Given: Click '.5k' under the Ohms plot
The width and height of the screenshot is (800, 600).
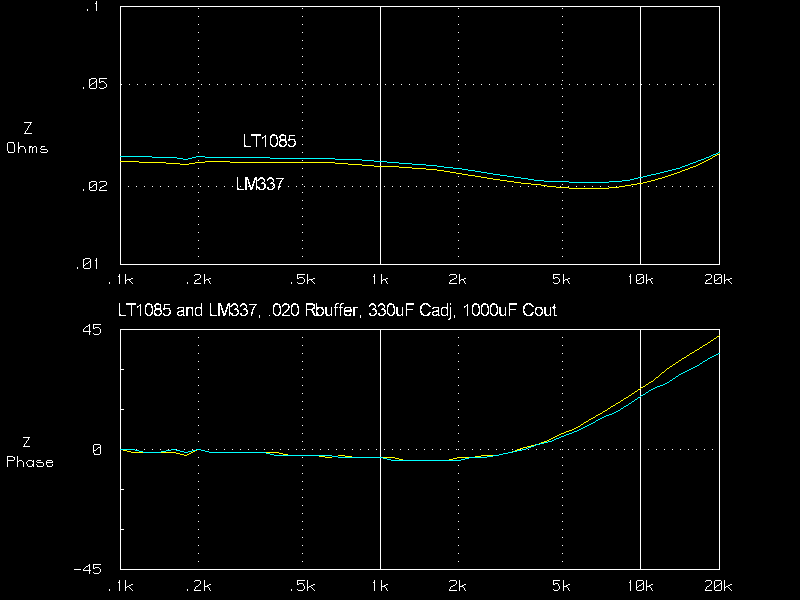Looking at the screenshot, I should (x=303, y=280).
